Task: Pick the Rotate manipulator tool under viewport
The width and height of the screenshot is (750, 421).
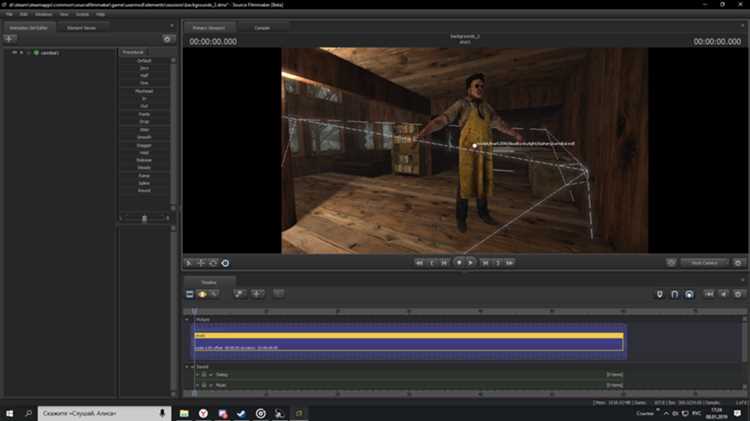Action: click(213, 263)
